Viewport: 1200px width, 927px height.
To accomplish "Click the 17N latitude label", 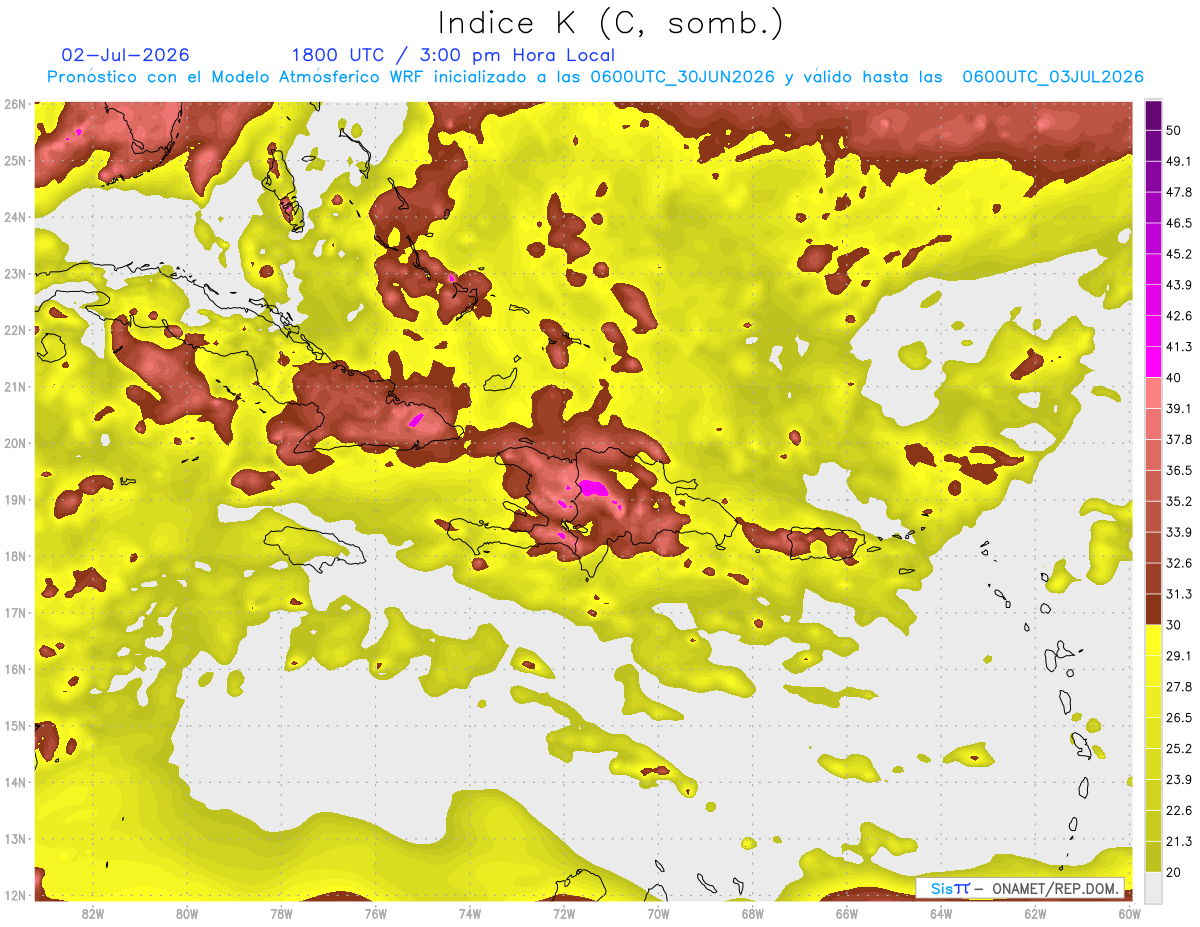I will (14, 613).
